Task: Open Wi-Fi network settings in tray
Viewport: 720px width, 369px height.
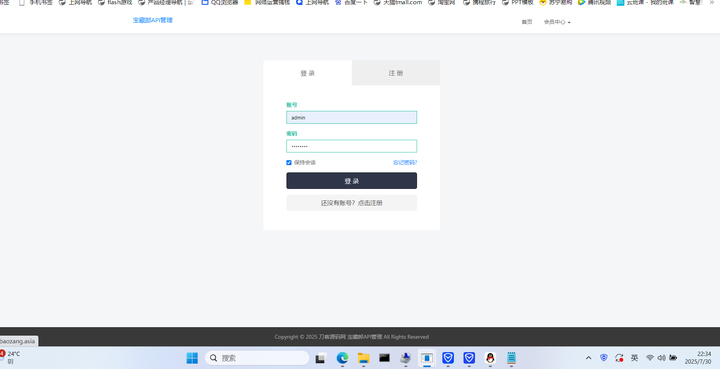Action: [x=650, y=358]
